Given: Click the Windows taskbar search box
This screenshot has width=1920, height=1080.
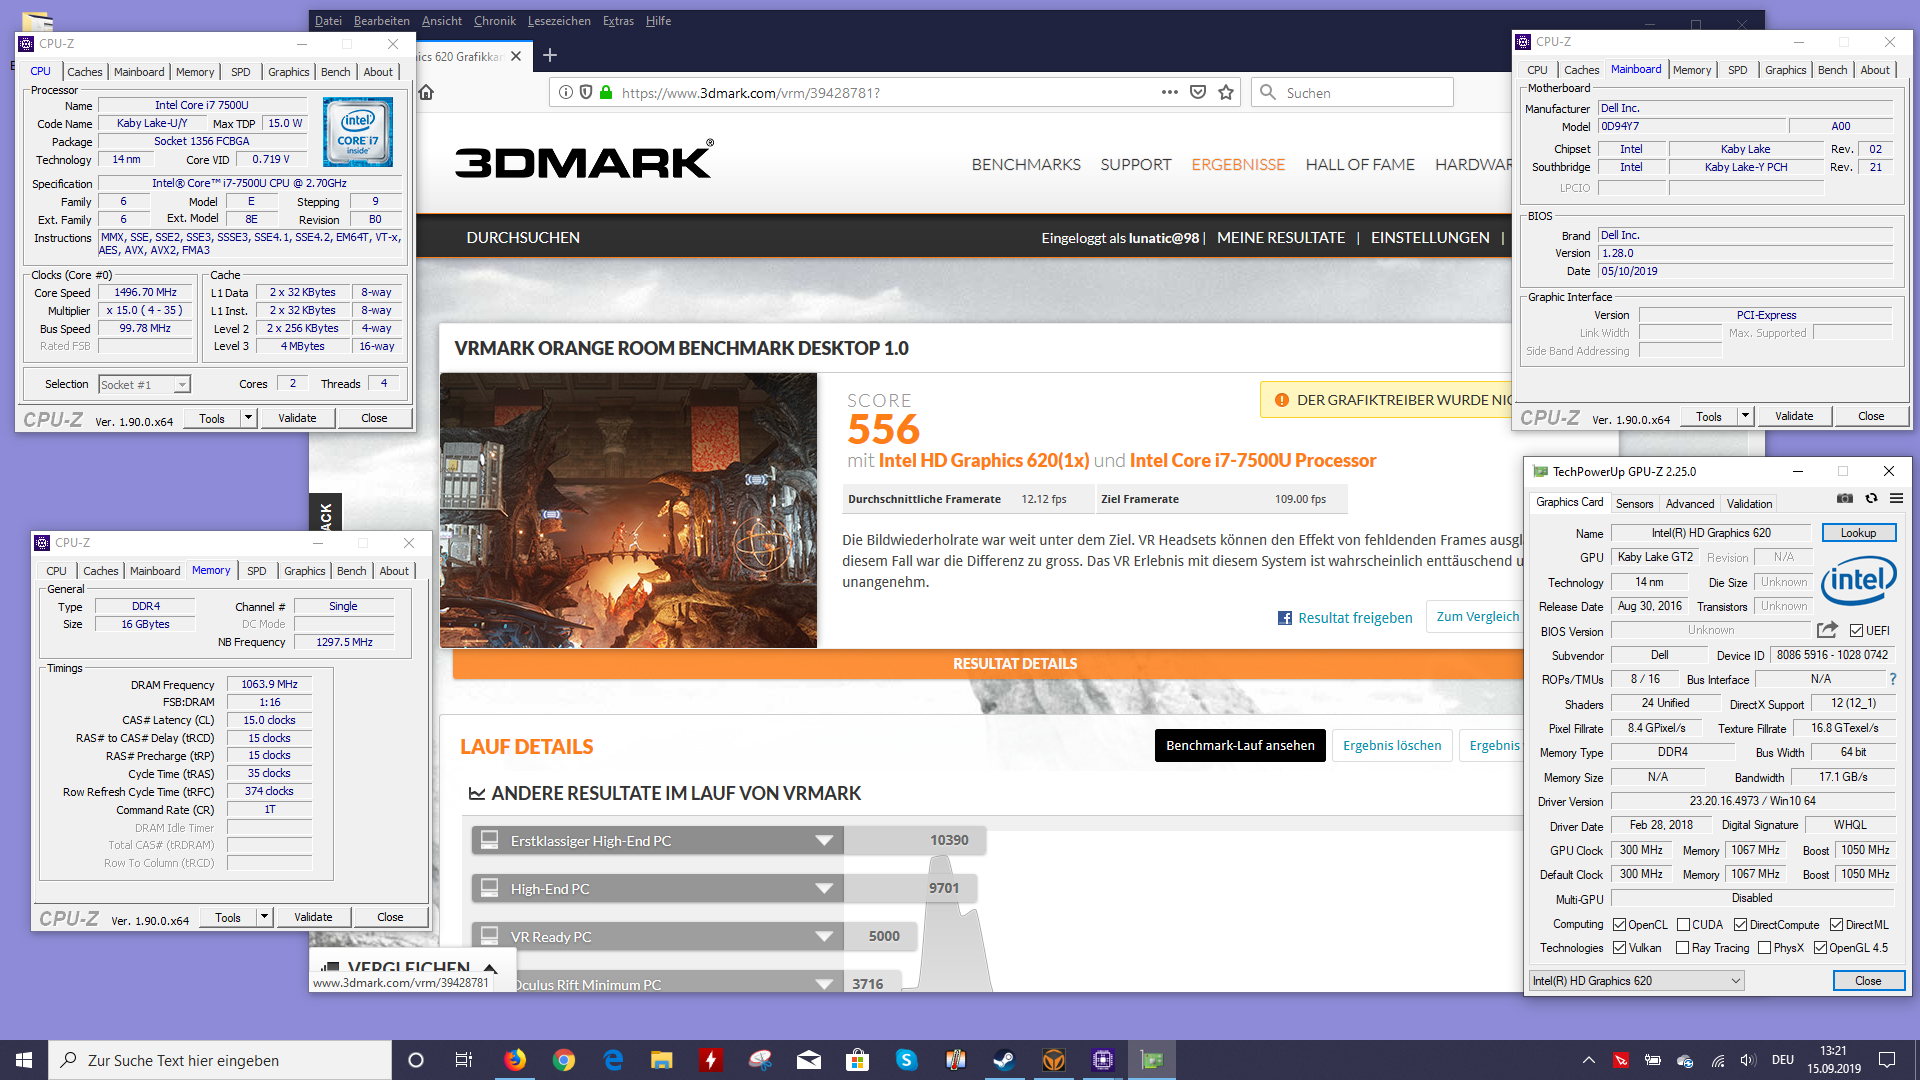Looking at the screenshot, I should (x=220, y=1060).
